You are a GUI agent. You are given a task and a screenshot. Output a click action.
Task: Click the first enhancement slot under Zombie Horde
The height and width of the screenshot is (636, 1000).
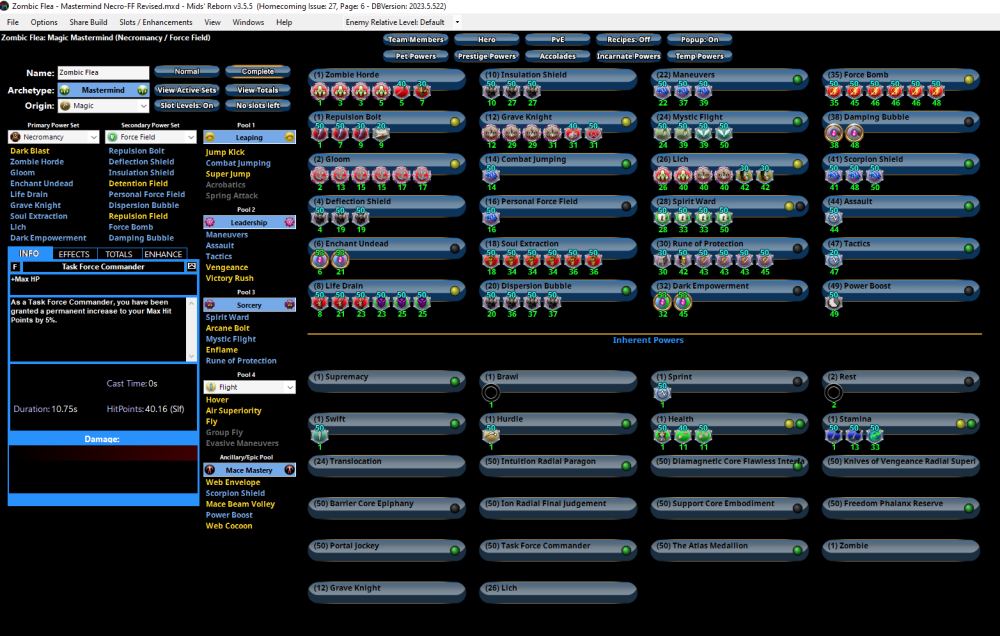coord(320,92)
